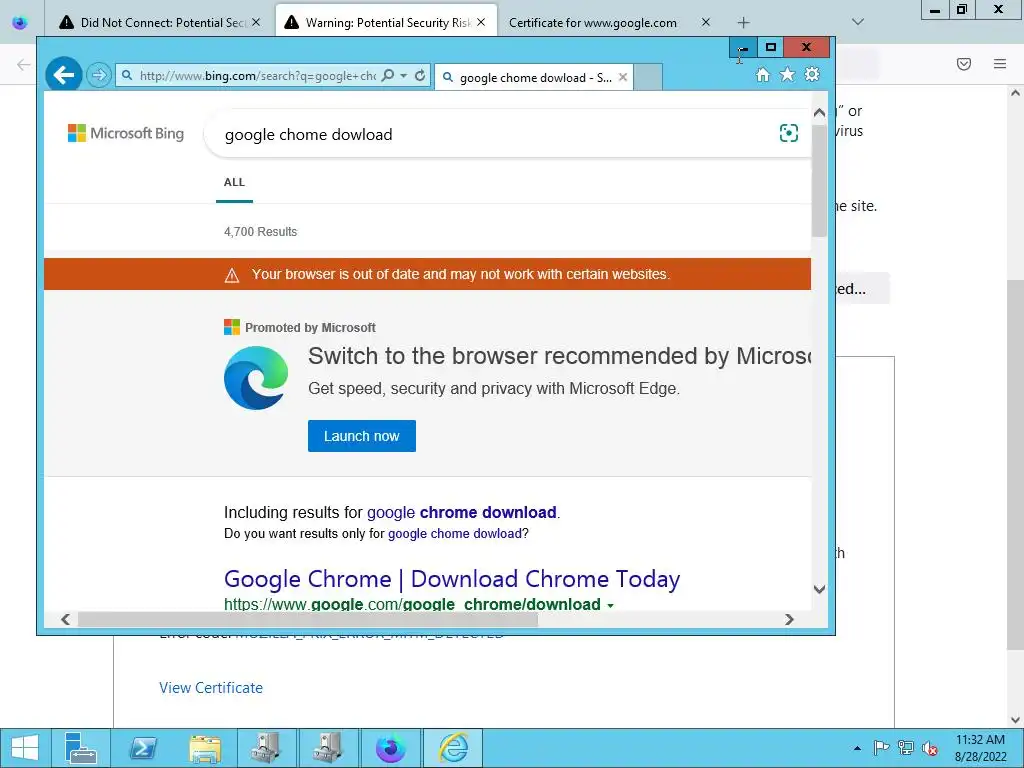This screenshot has height=768, width=1024.
Task: Click '4,700 Results' count text
Action: [x=261, y=232]
